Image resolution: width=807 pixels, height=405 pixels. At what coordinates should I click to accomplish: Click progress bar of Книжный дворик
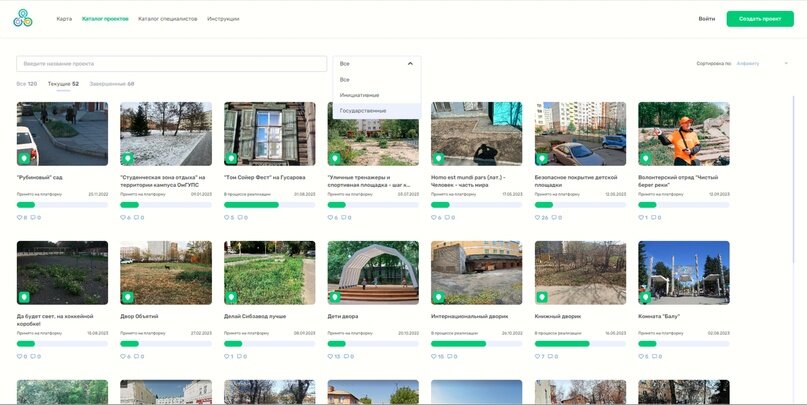581,344
